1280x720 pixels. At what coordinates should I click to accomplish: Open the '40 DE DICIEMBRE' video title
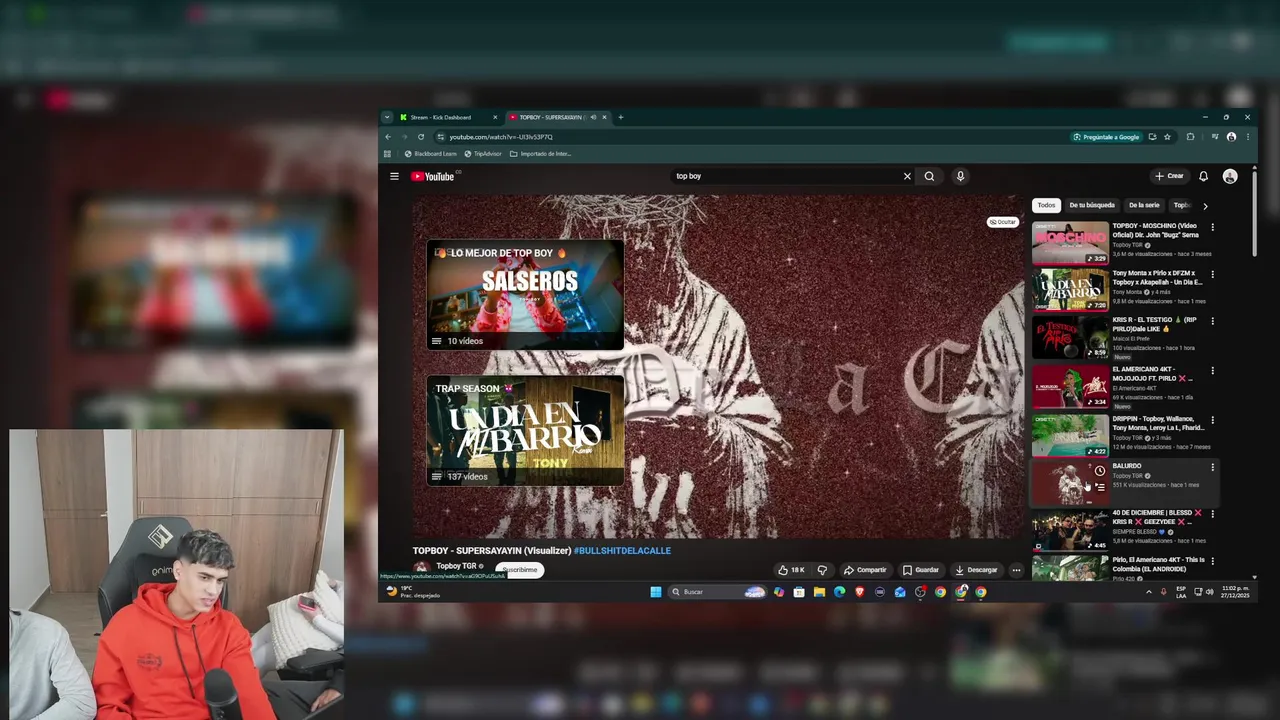coord(1157,517)
